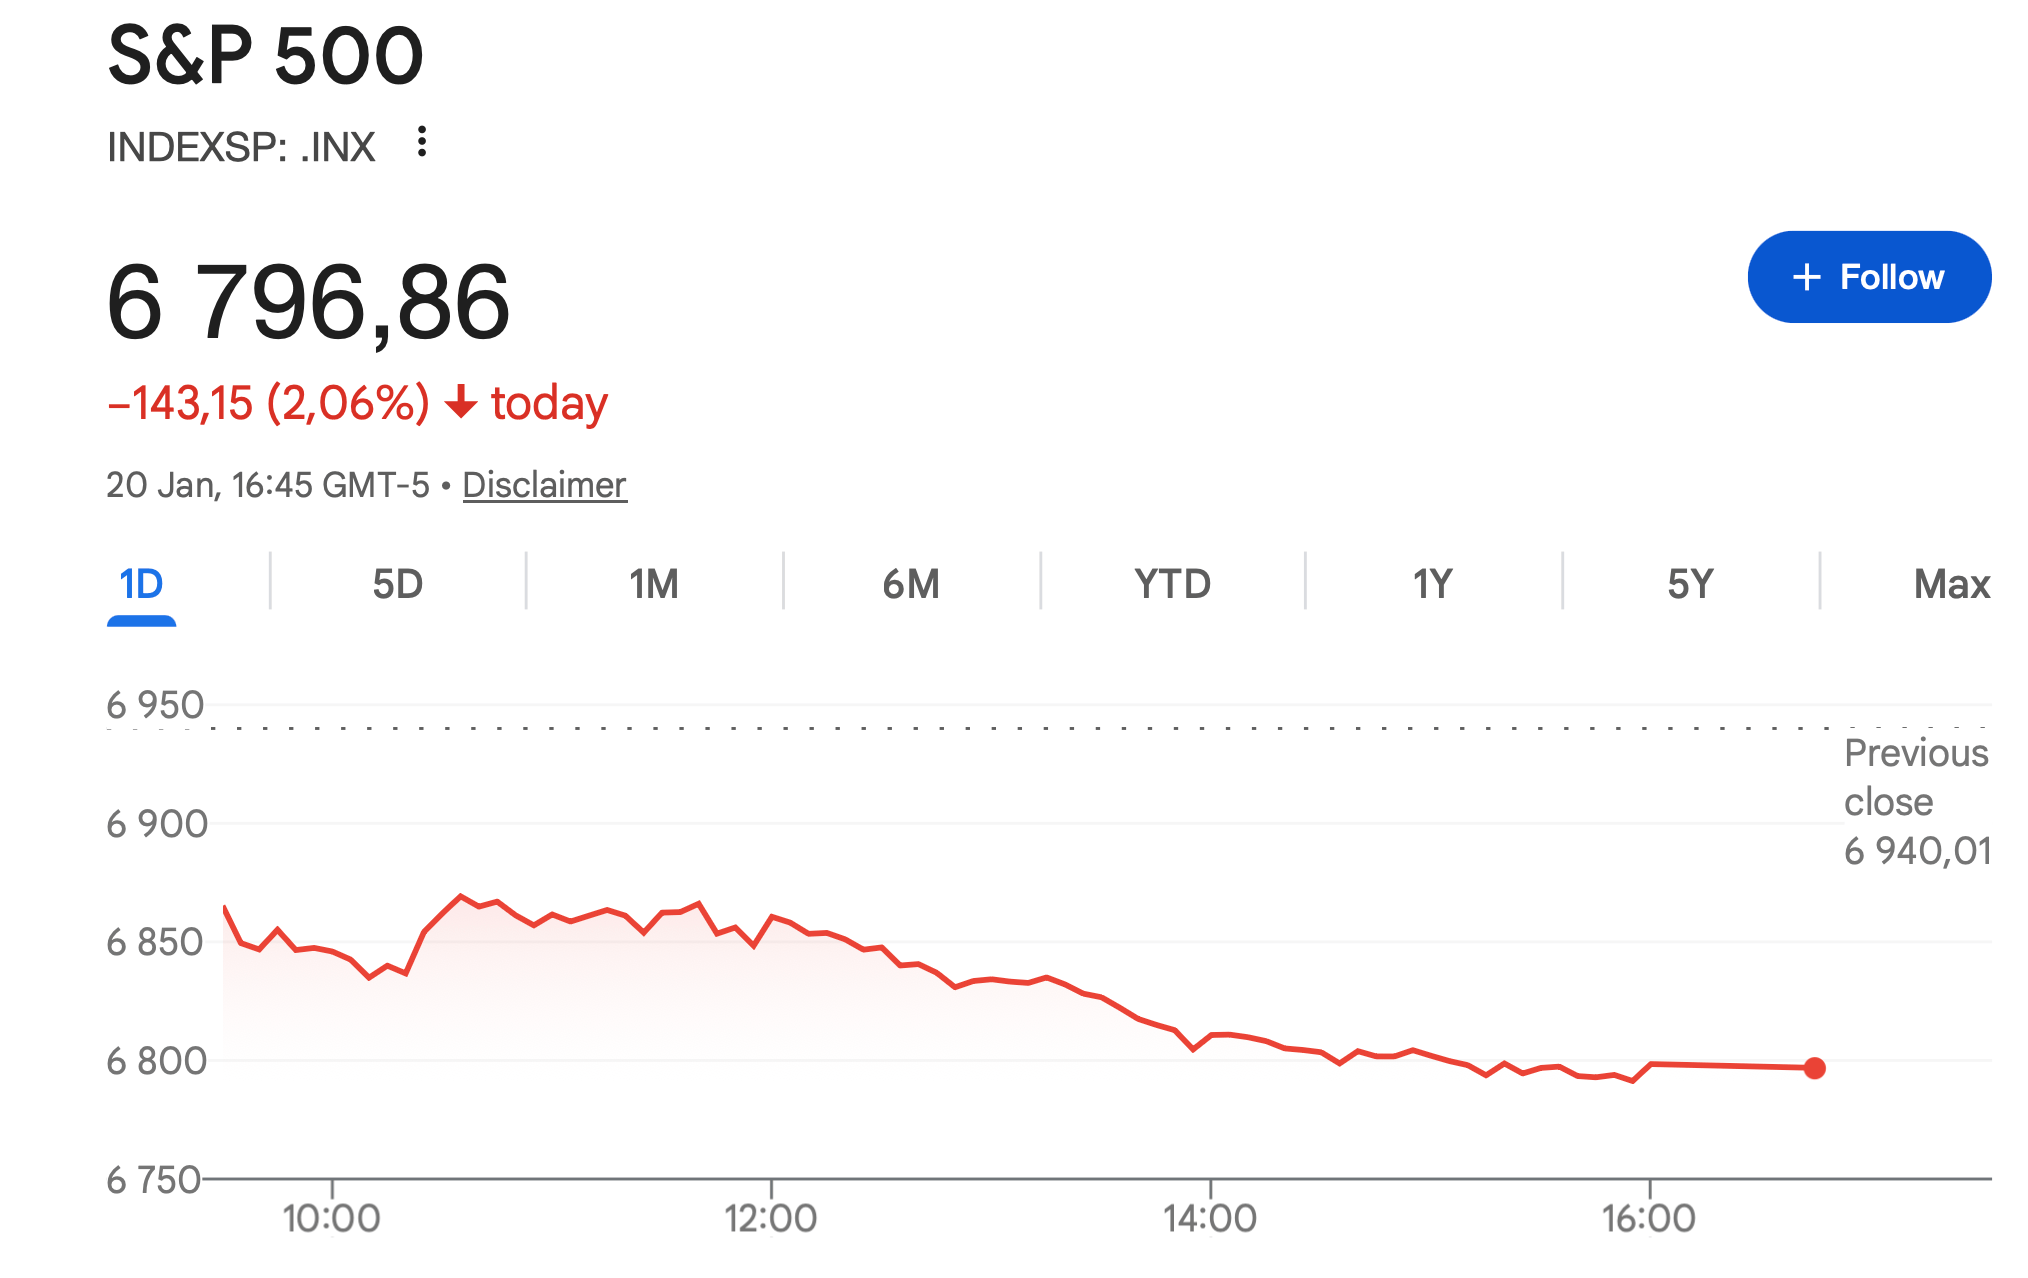Open the 6M chart view
Image resolution: width=2028 pixels, height=1278 pixels.
point(908,583)
